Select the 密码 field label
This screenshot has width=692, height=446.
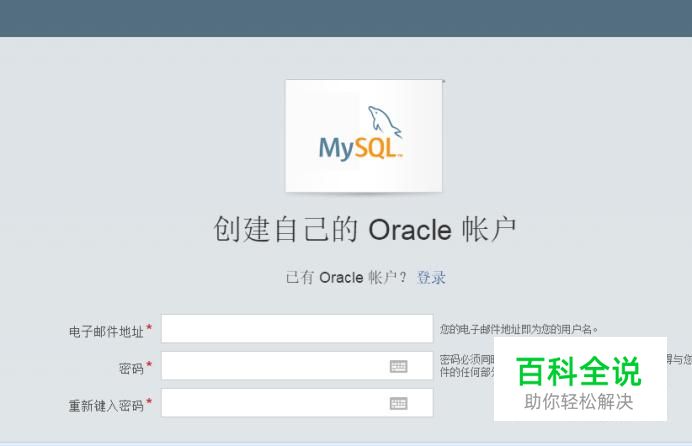click(x=132, y=368)
